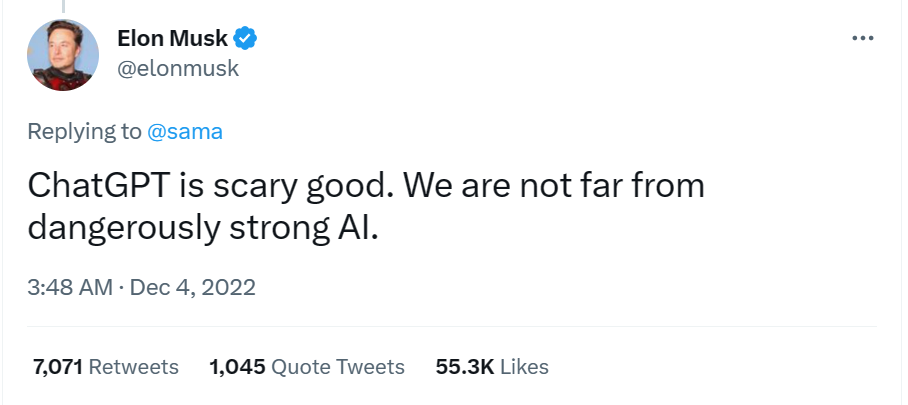
Task: Click the "Replying to" label
Action: click(x=84, y=131)
